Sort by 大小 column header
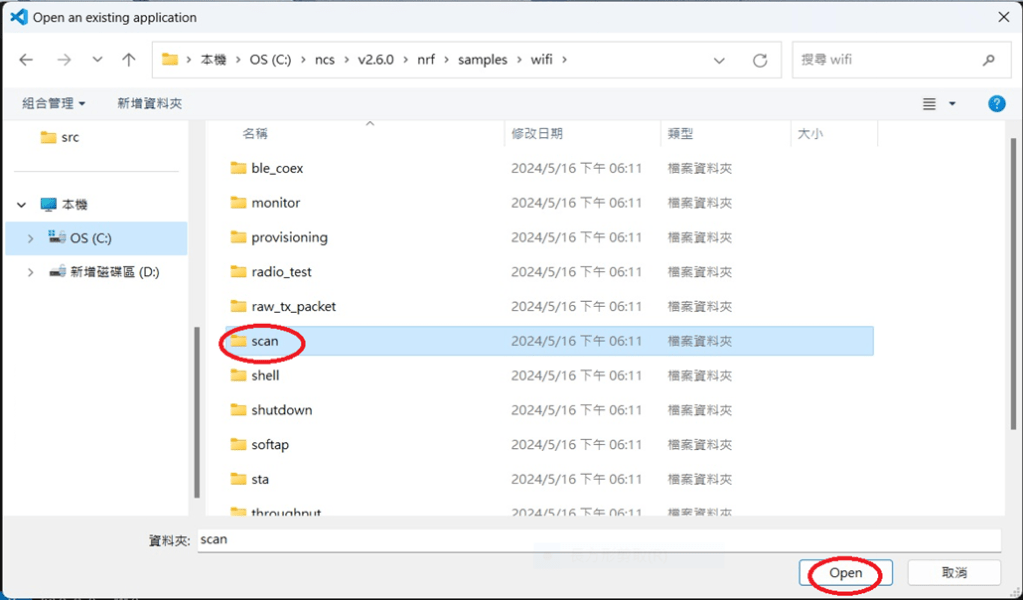1023x600 pixels. point(810,134)
